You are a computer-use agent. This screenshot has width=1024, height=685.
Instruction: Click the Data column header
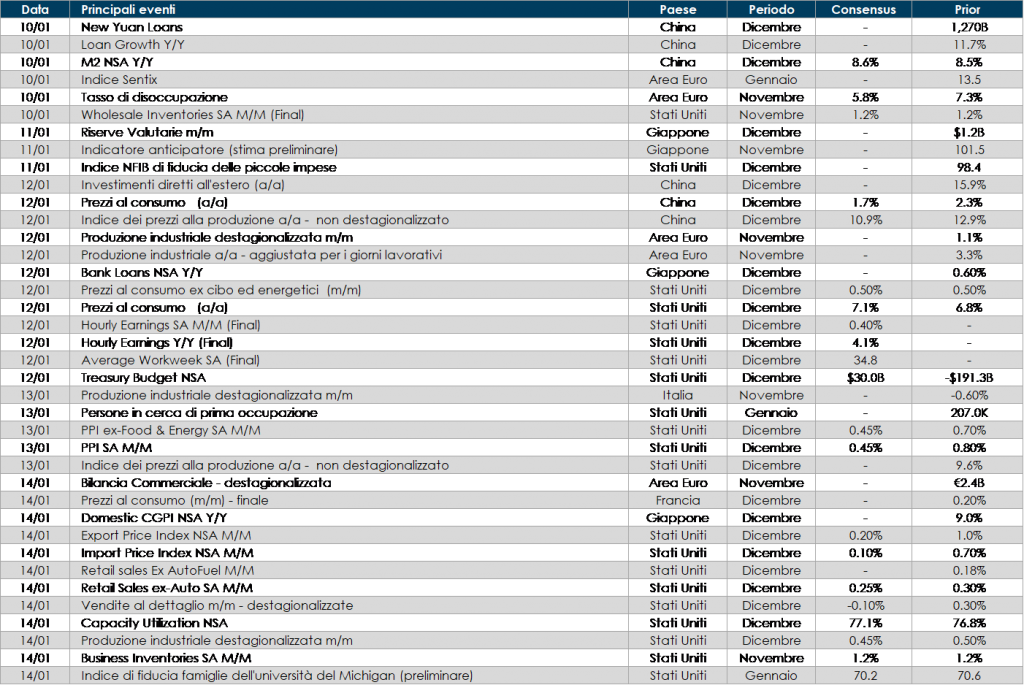pos(35,9)
